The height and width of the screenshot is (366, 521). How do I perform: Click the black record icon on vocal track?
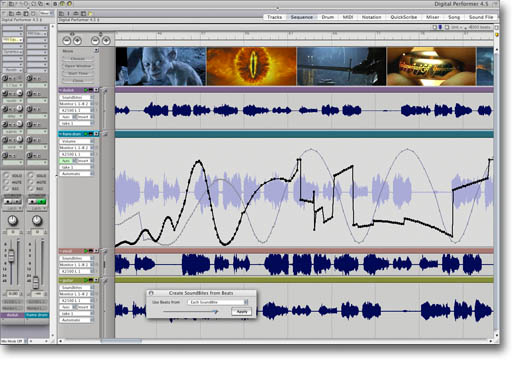click(x=91, y=251)
